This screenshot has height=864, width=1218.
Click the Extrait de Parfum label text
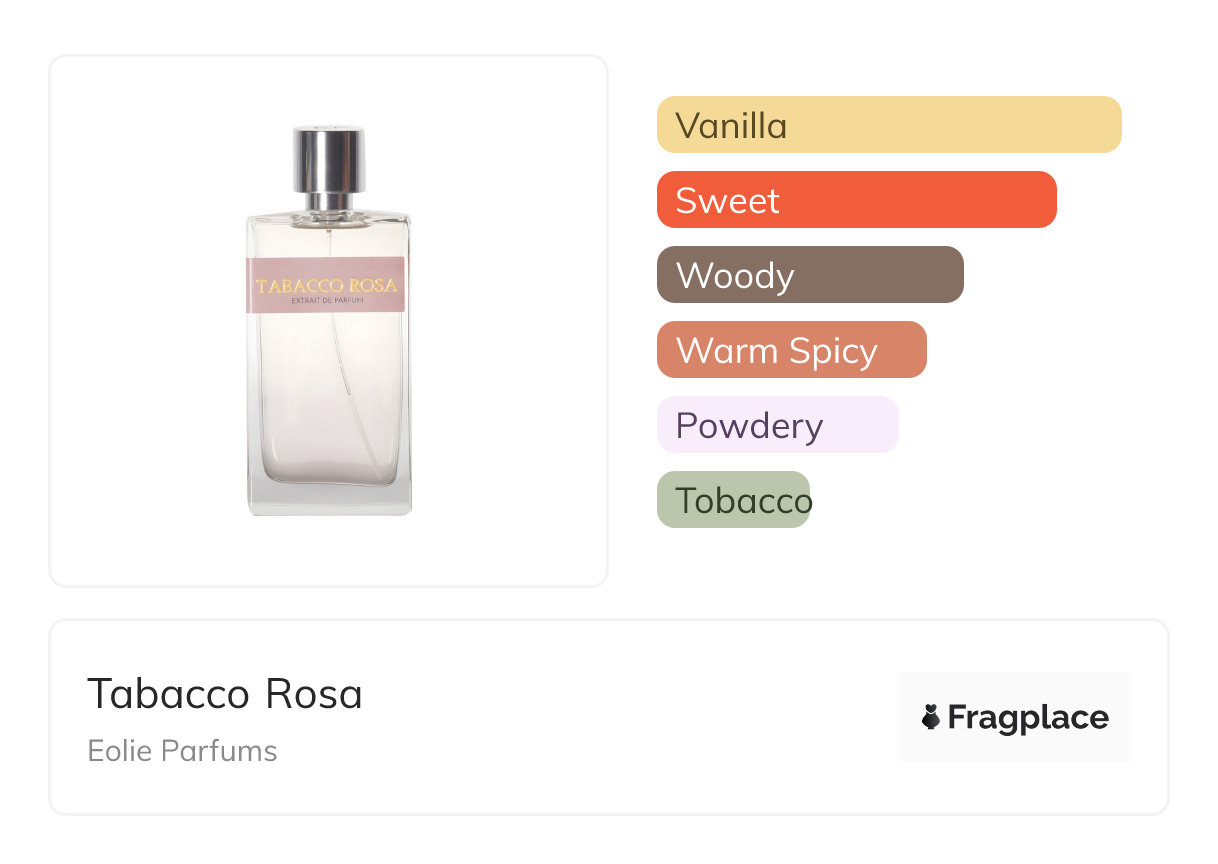(x=326, y=301)
